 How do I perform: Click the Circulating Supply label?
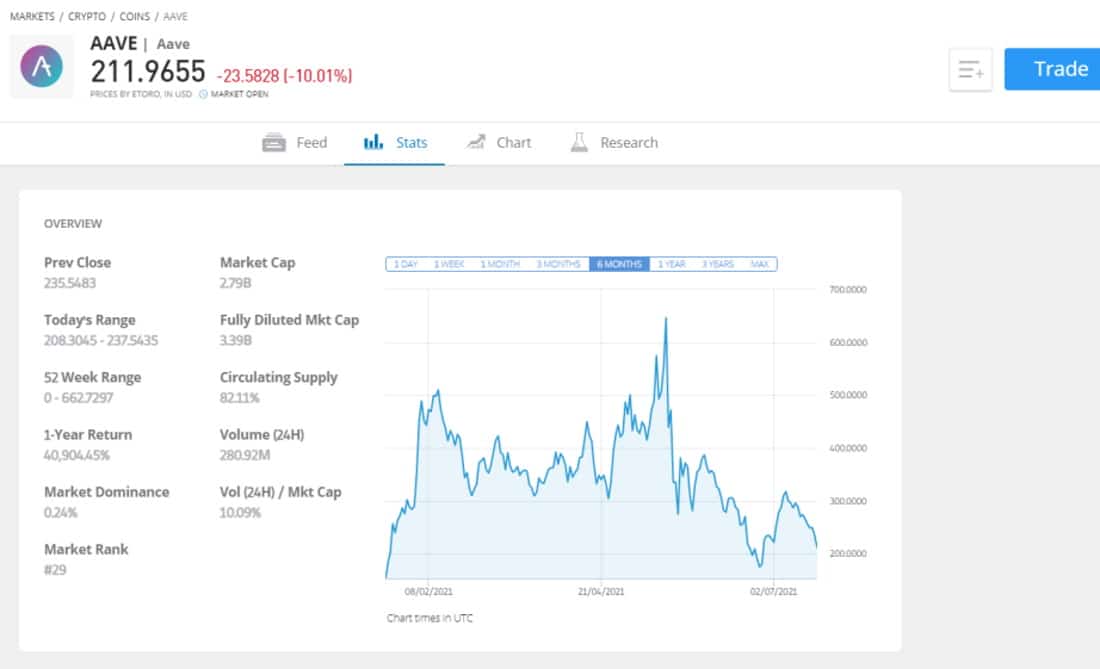click(x=279, y=377)
